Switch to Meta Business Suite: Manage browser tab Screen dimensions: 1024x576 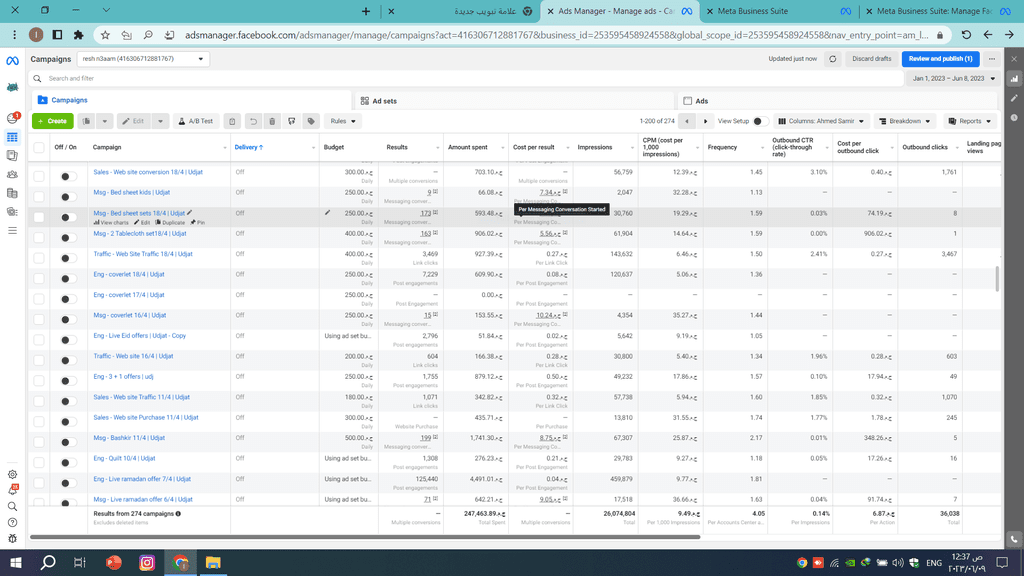[x=940, y=11]
